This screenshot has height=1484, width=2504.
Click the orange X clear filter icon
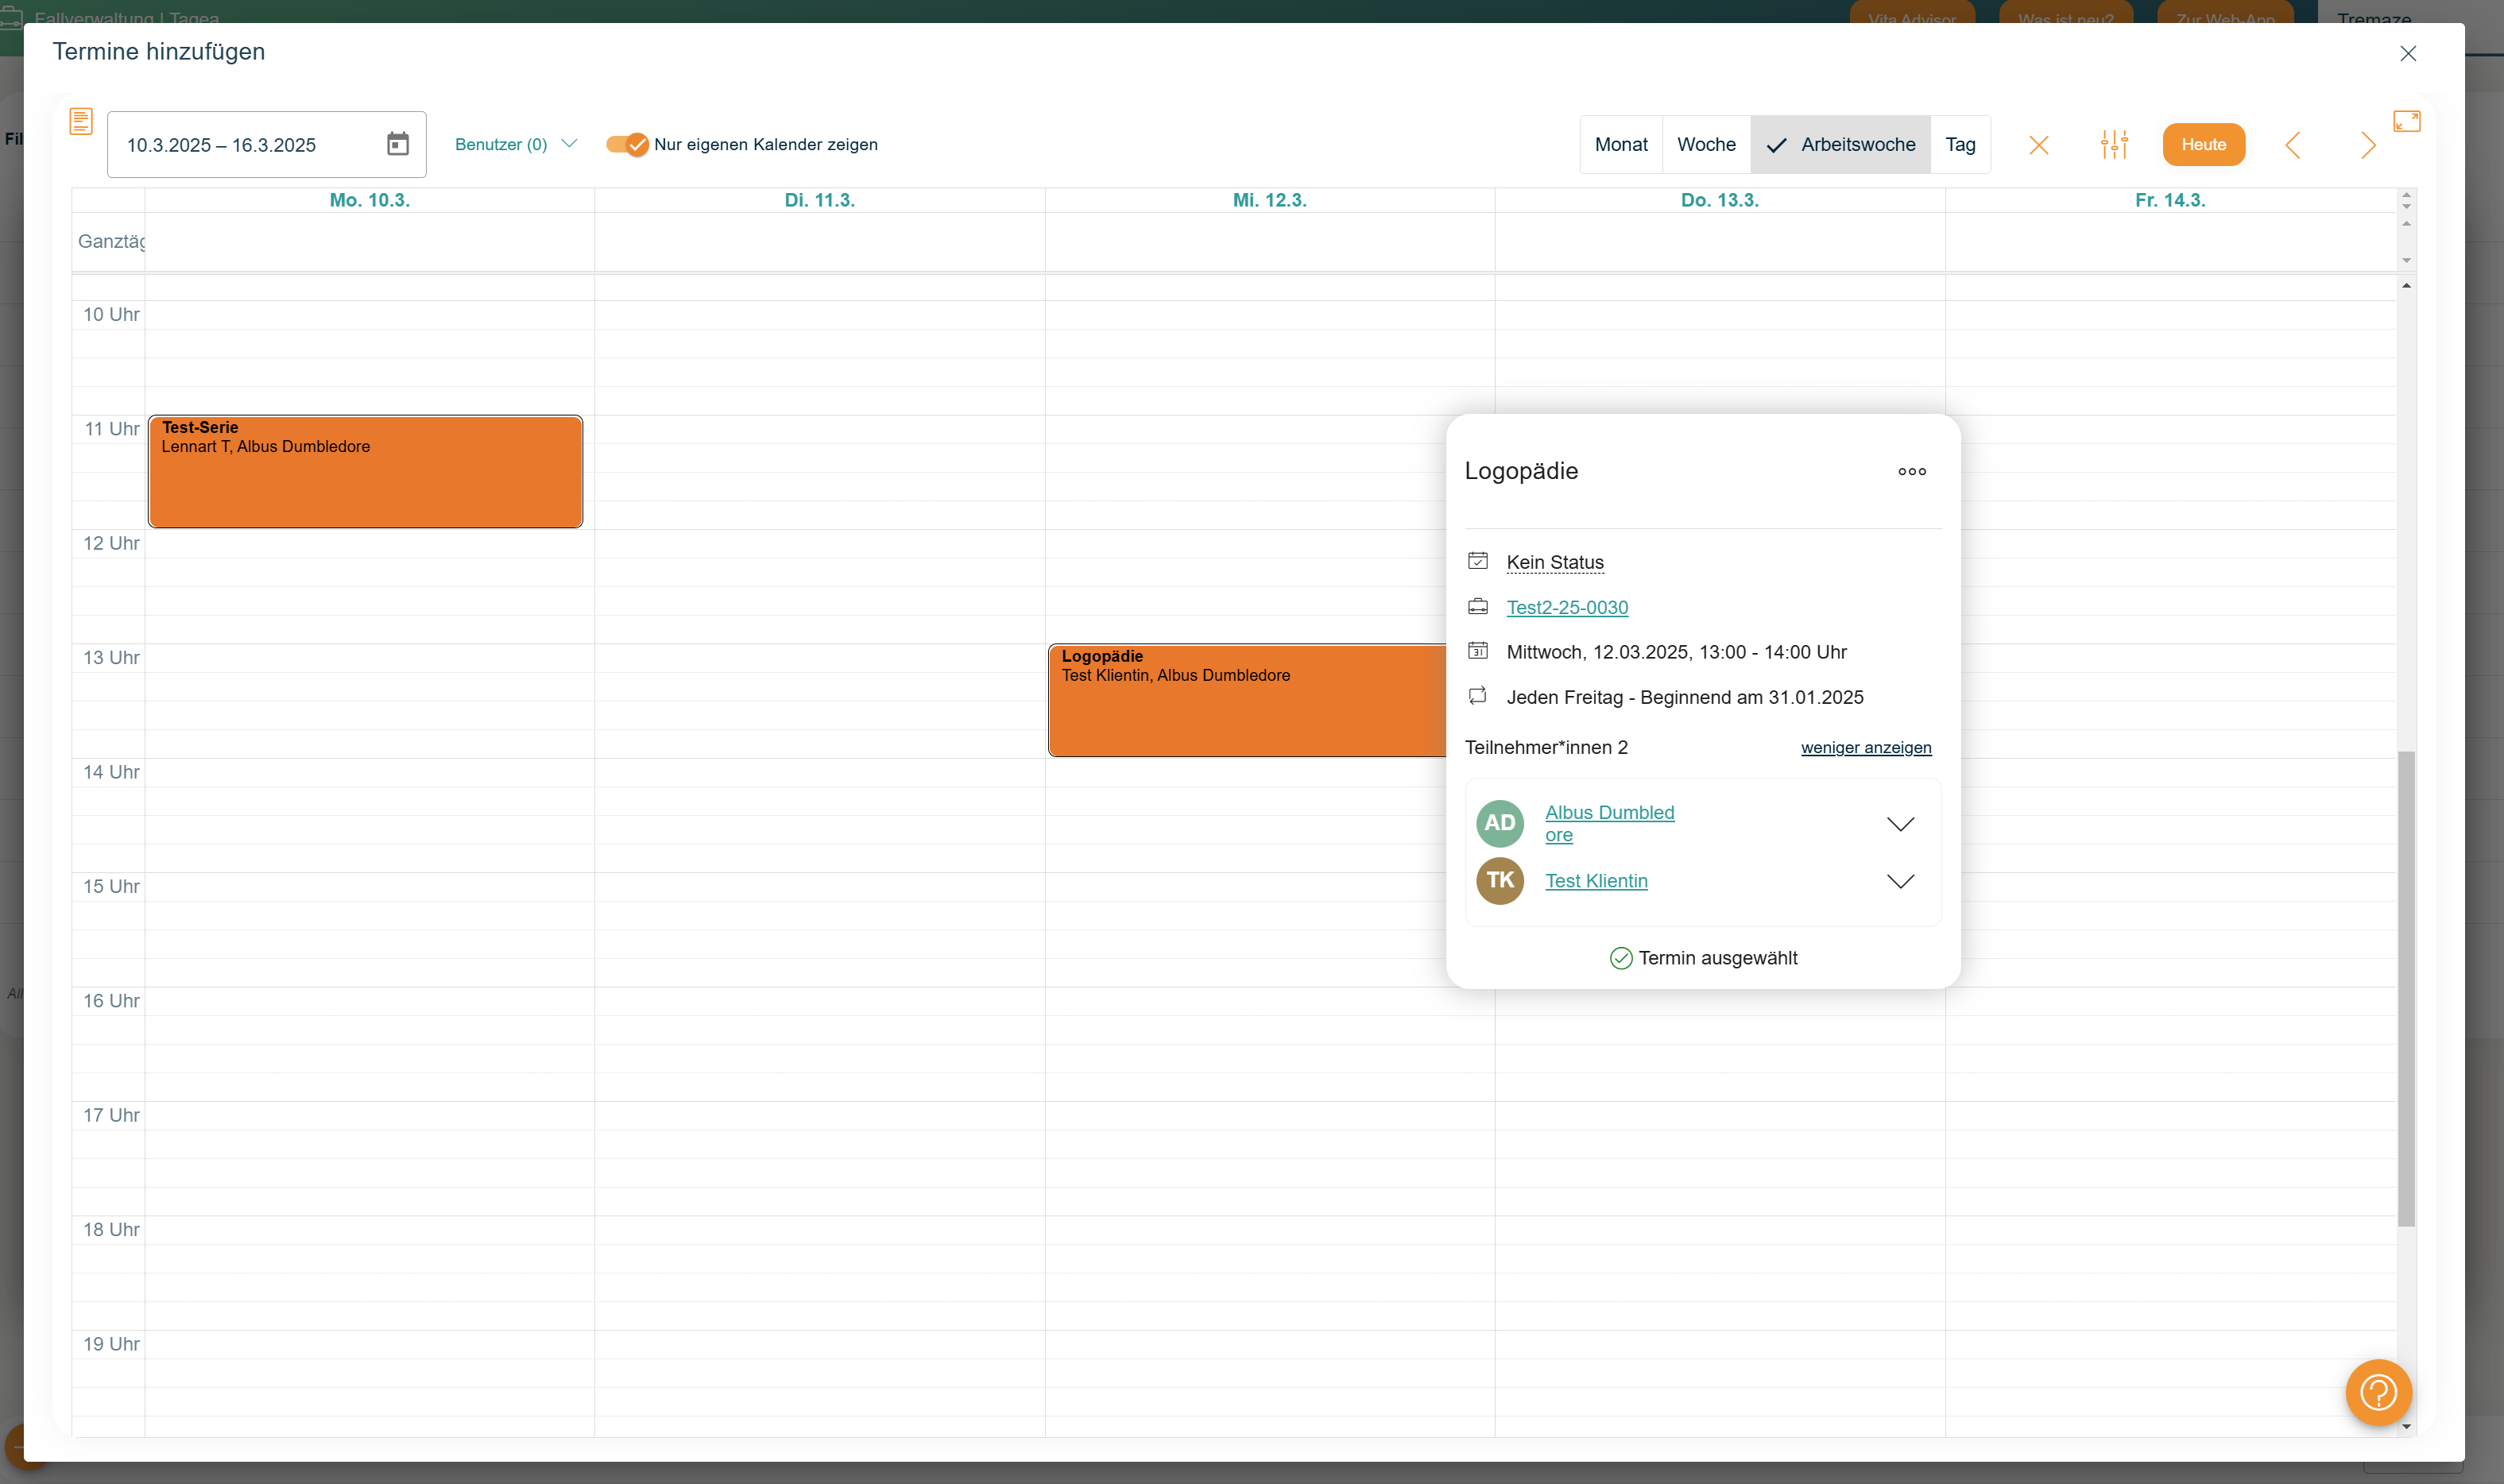(2038, 145)
